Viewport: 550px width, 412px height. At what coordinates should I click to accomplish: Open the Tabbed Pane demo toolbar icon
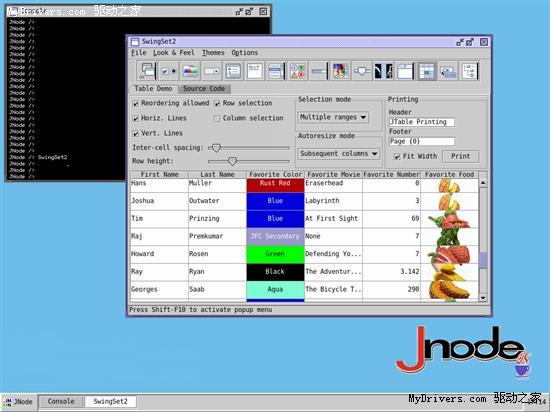click(x=405, y=71)
